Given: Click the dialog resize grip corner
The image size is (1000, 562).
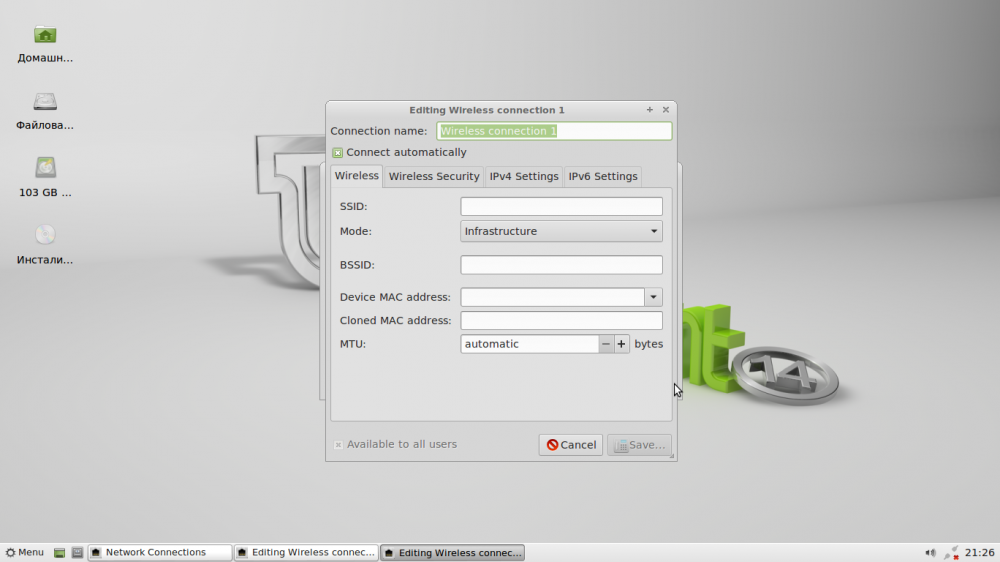Looking at the screenshot, I should (x=672, y=455).
